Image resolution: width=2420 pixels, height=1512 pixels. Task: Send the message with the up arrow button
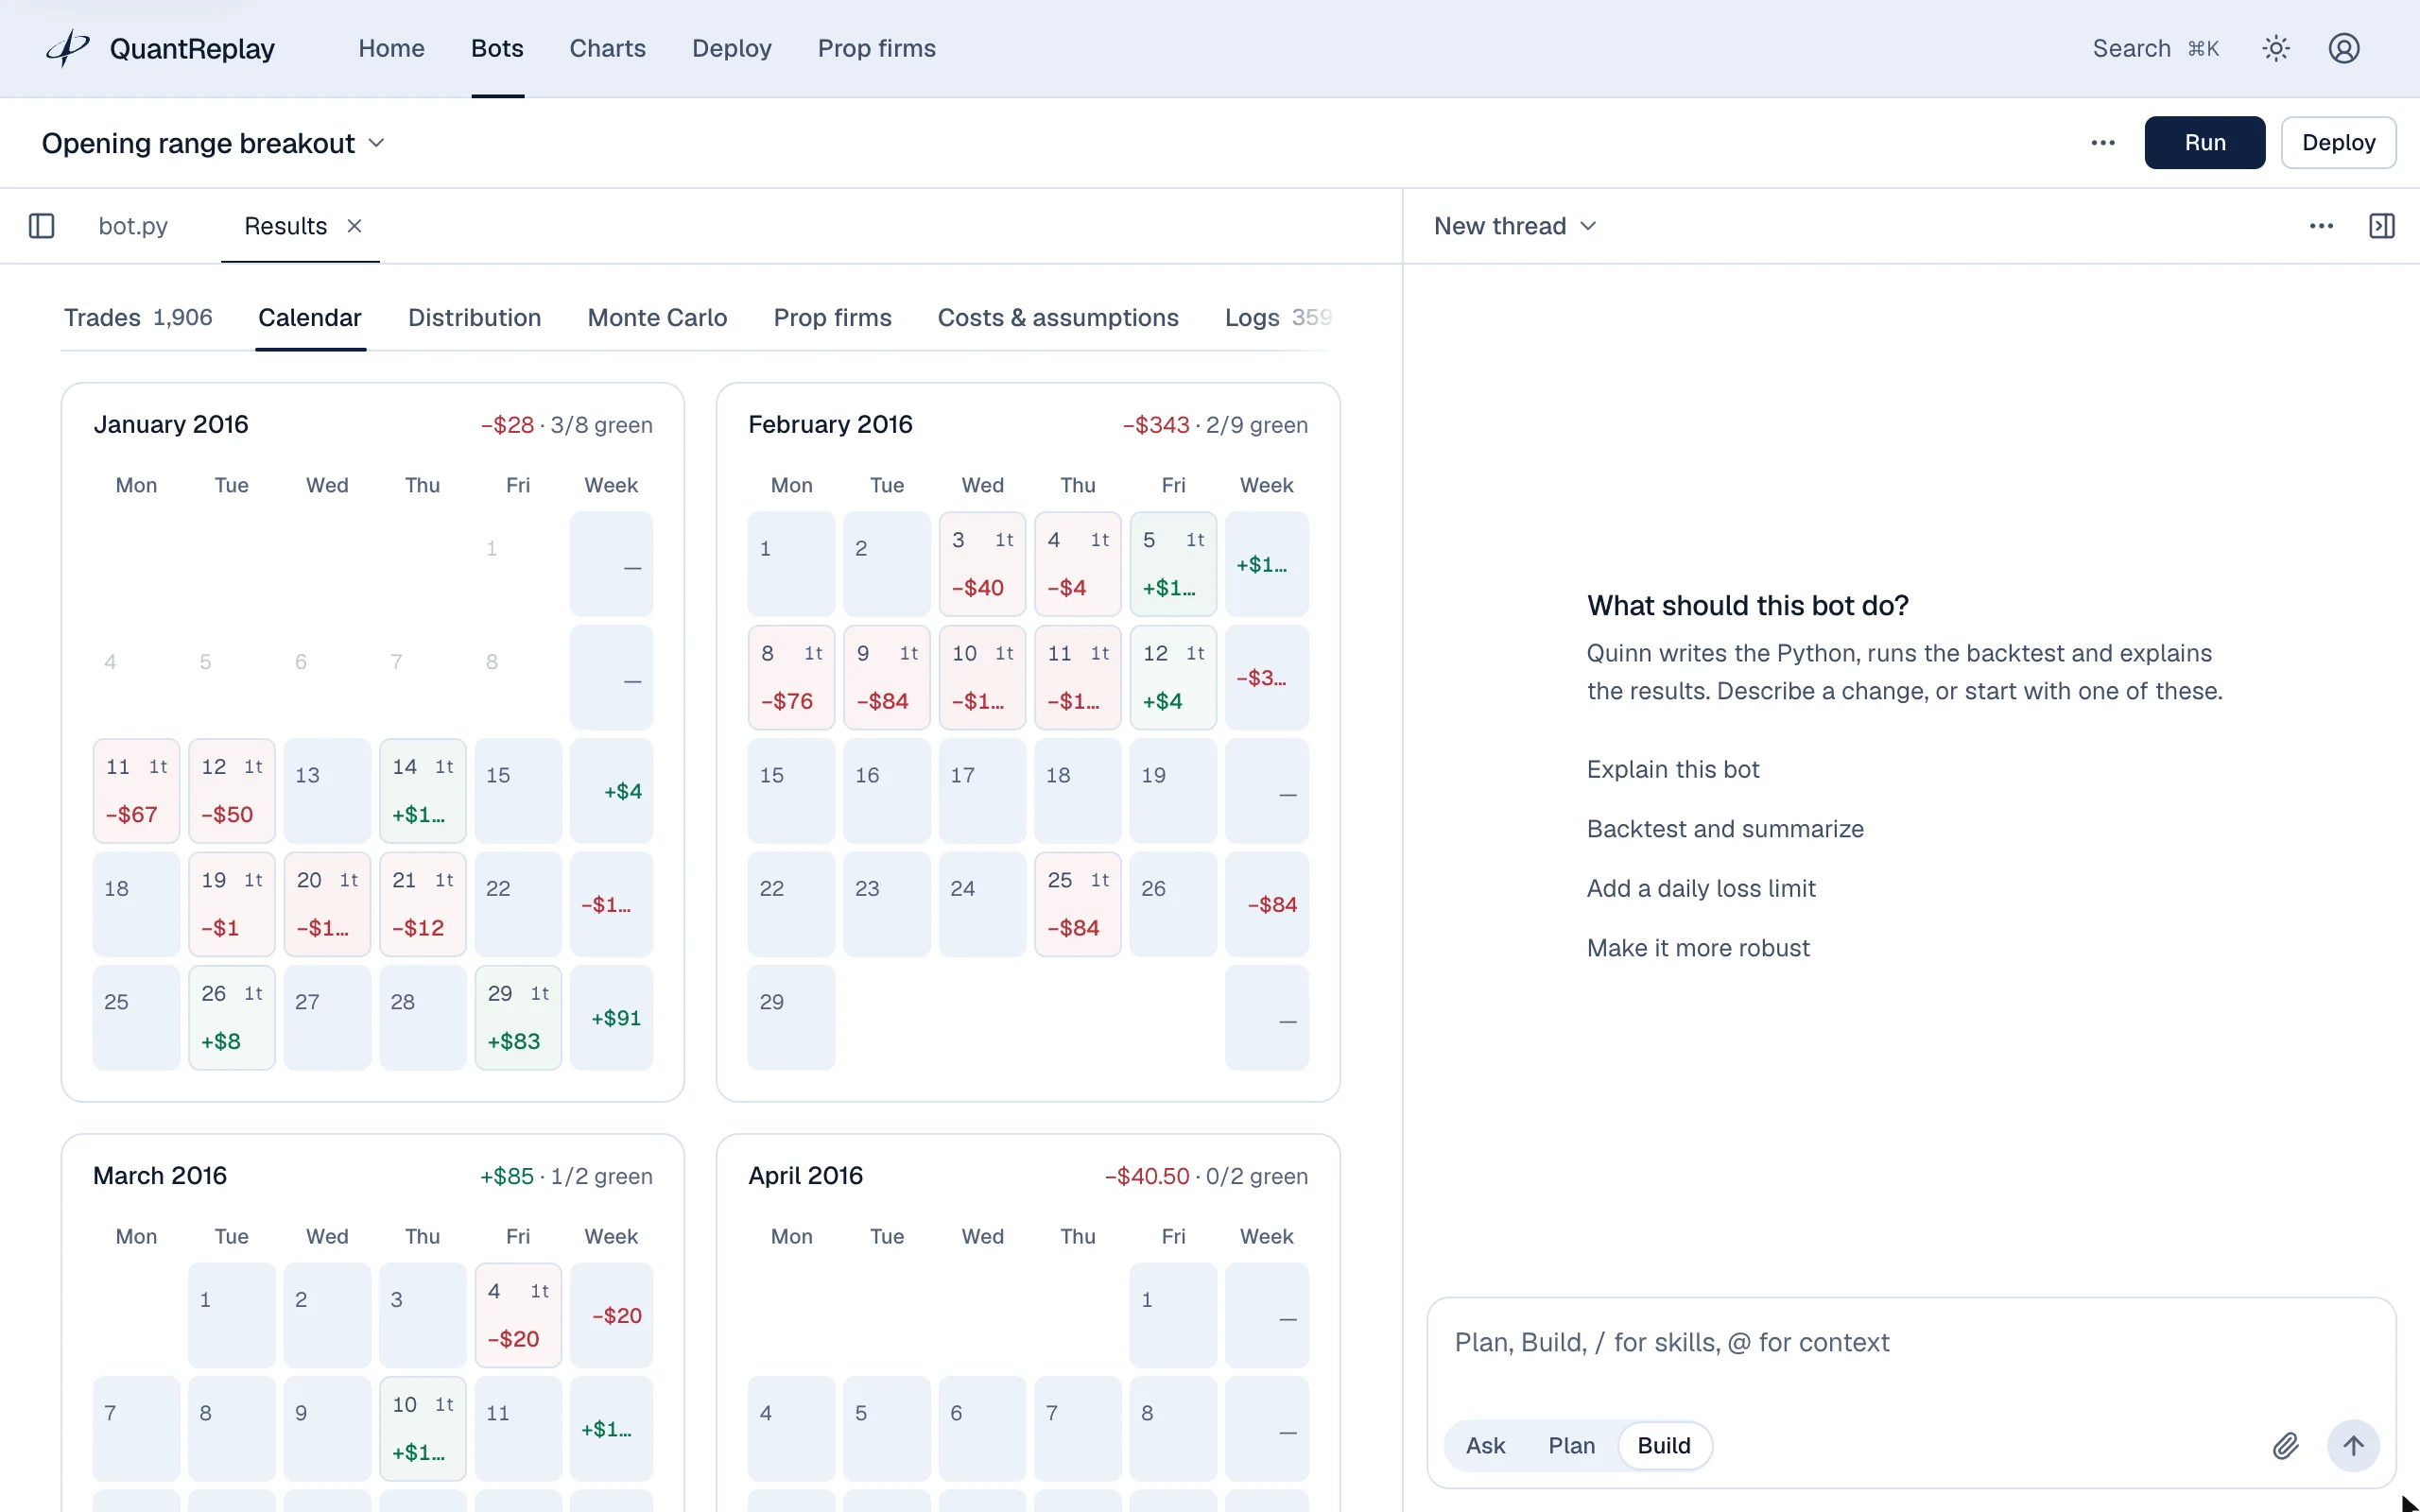click(2353, 1445)
